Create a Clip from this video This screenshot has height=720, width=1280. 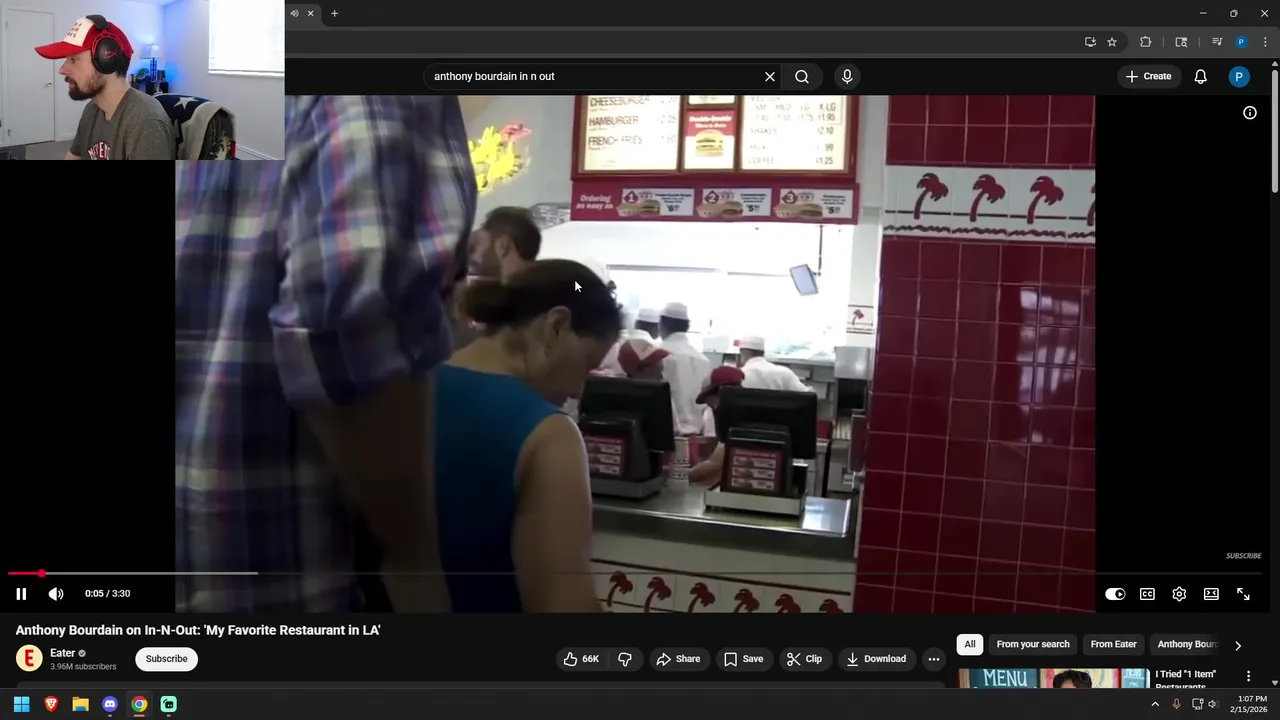tap(804, 659)
